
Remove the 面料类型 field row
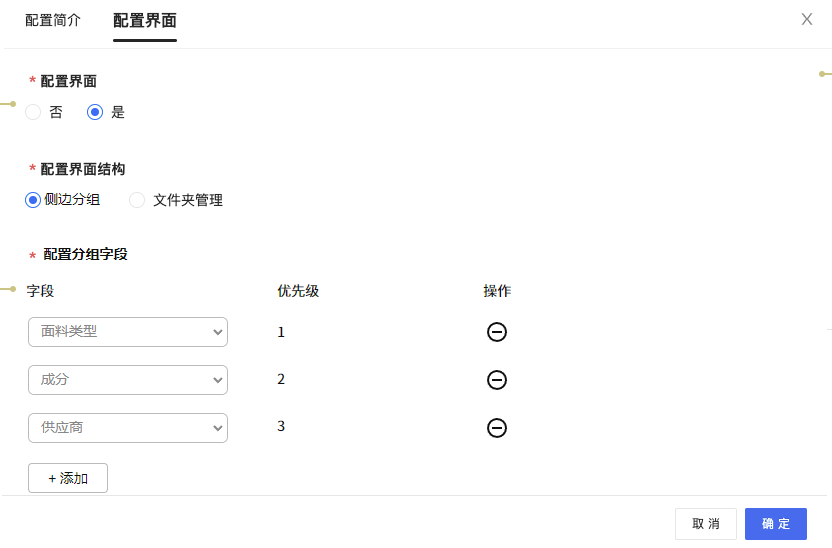coord(497,332)
